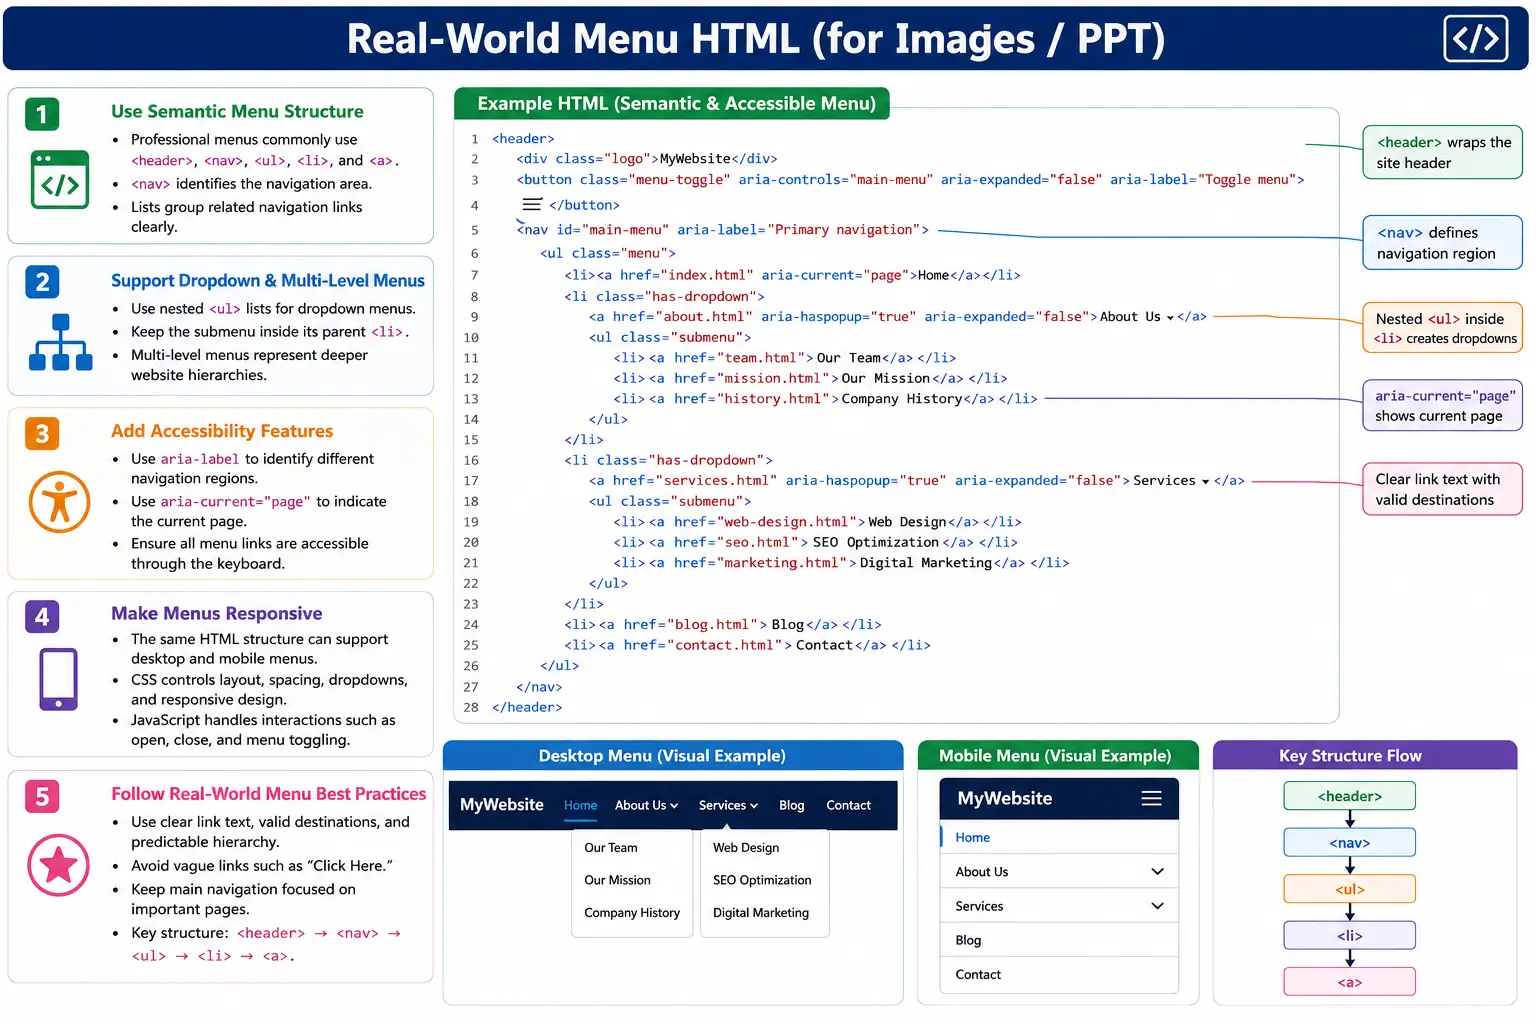
Task: Click 'Clear link text with valid destinations' callout
Action: pos(1442,489)
